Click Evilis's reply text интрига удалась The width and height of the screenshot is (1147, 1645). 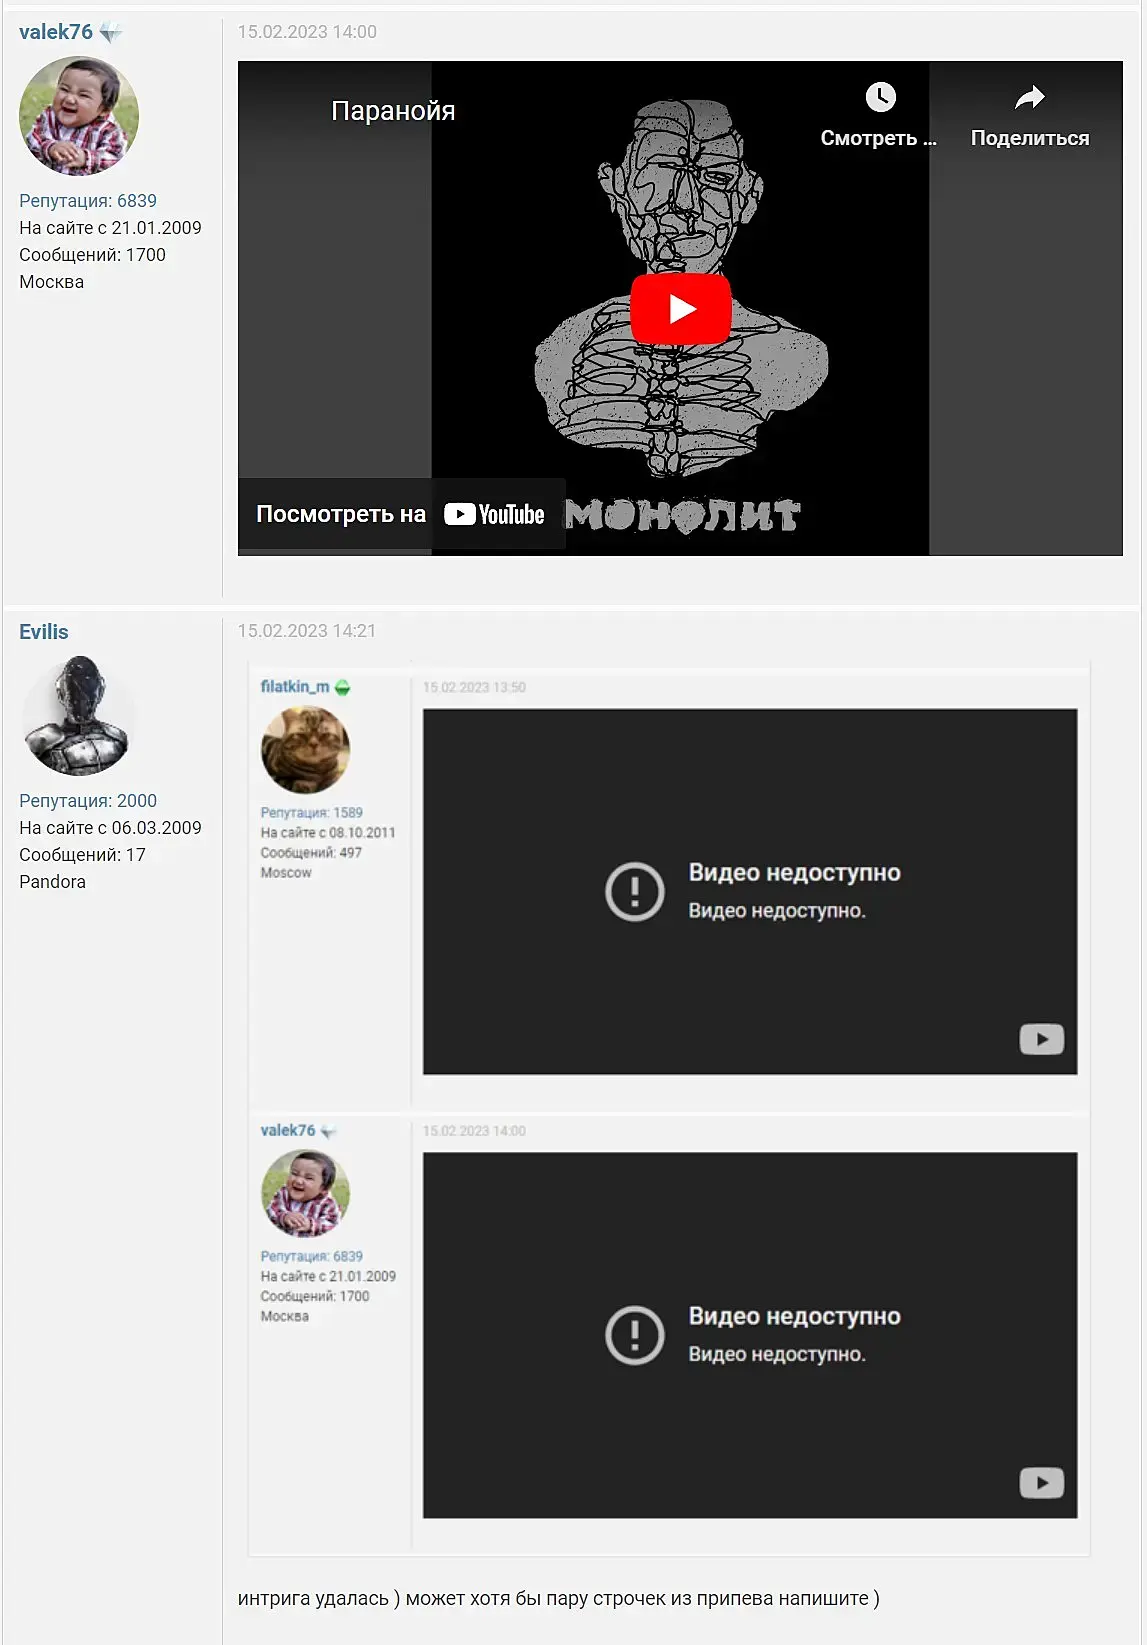(x=559, y=1598)
